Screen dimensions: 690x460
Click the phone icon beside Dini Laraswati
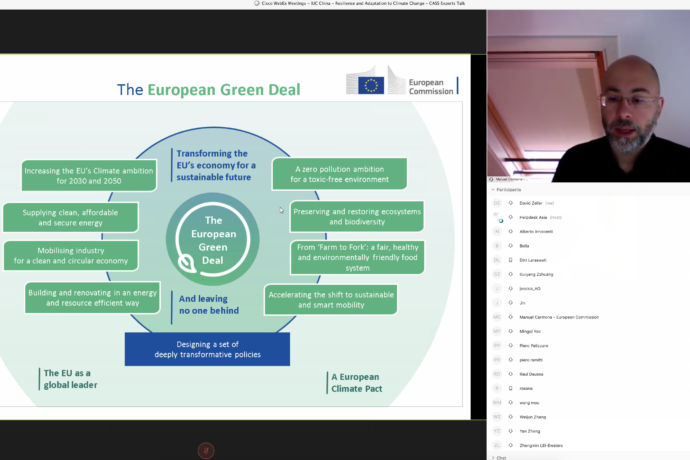tap(510, 260)
